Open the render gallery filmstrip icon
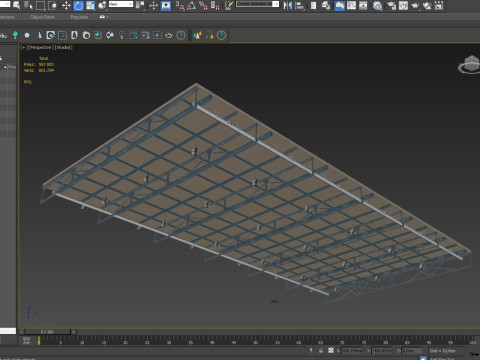Viewport: 480px width, 360px height. pos(439,5)
